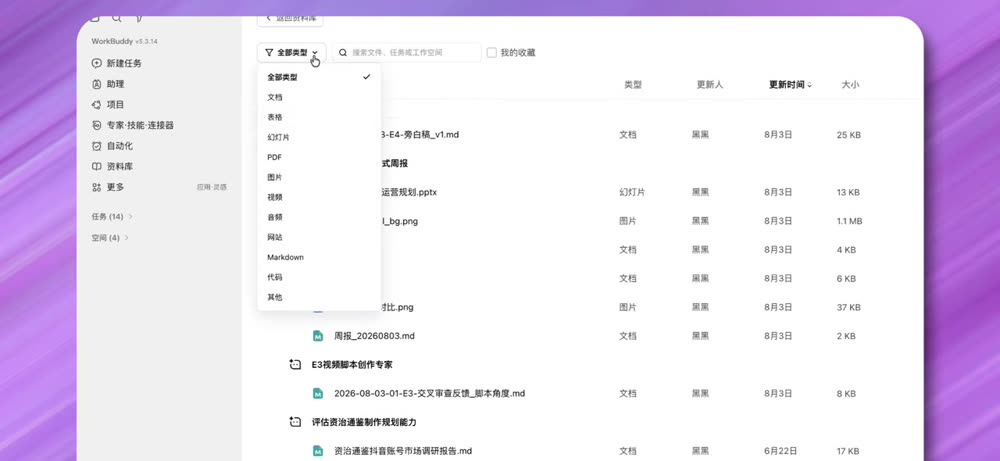Click the 2 KB size cell
1000x461 pixels.
(846, 336)
